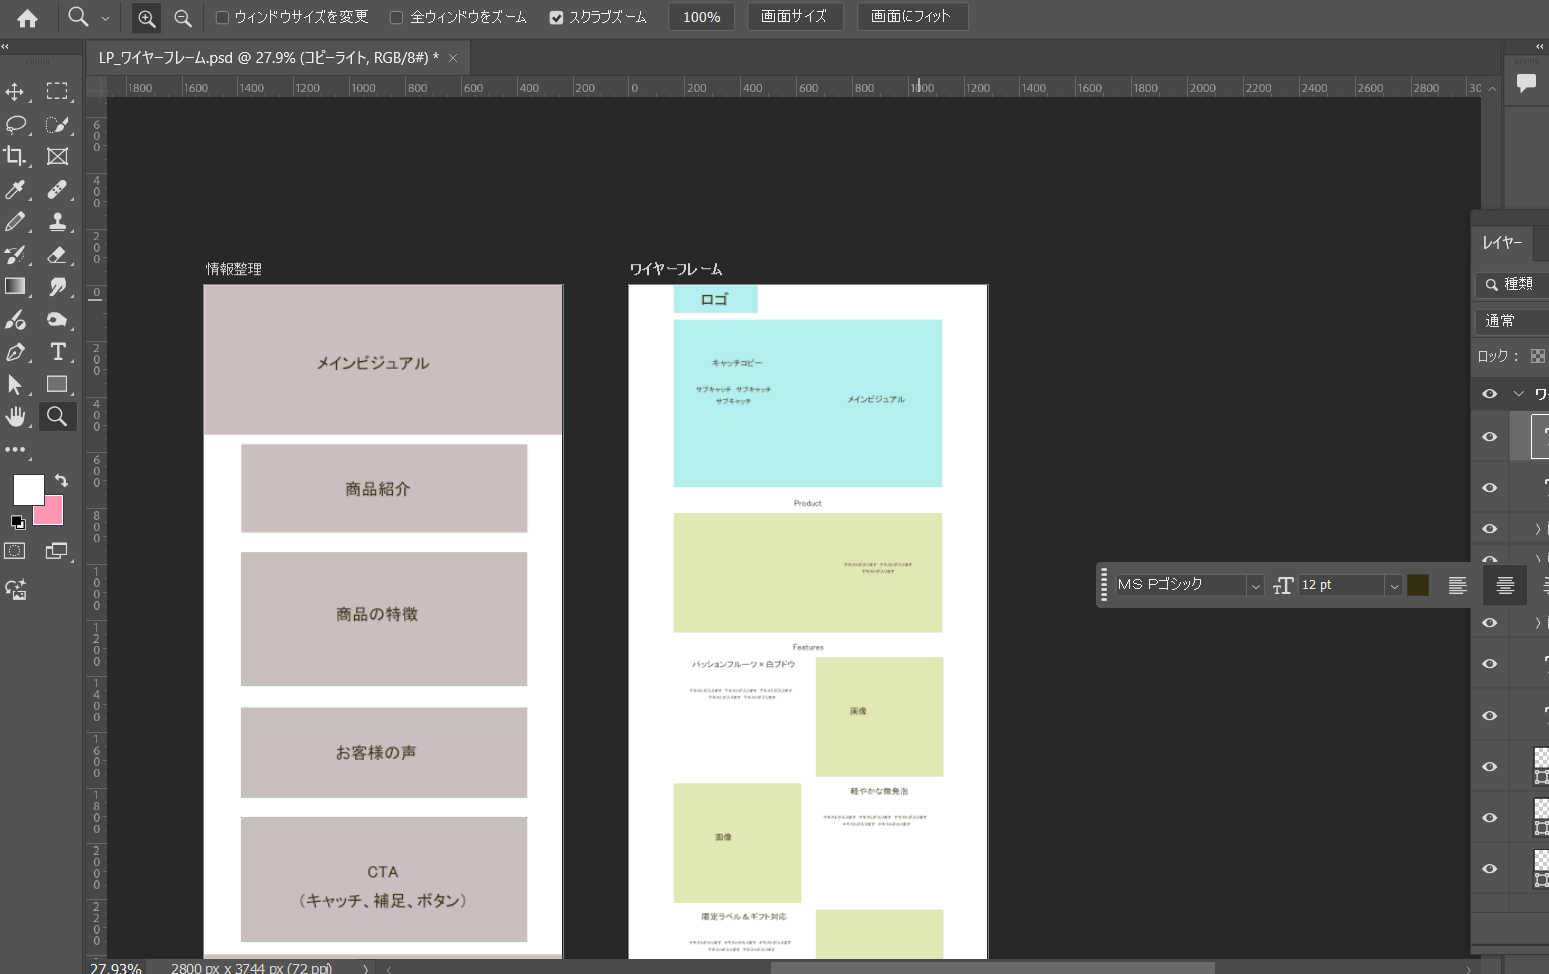The image size is (1549, 974).
Task: Select the Hand tool
Action: click(x=15, y=417)
